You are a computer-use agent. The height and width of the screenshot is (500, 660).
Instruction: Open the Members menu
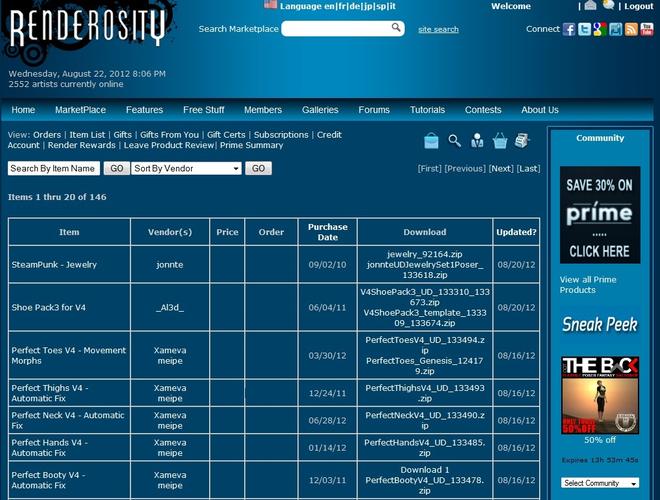(x=263, y=110)
